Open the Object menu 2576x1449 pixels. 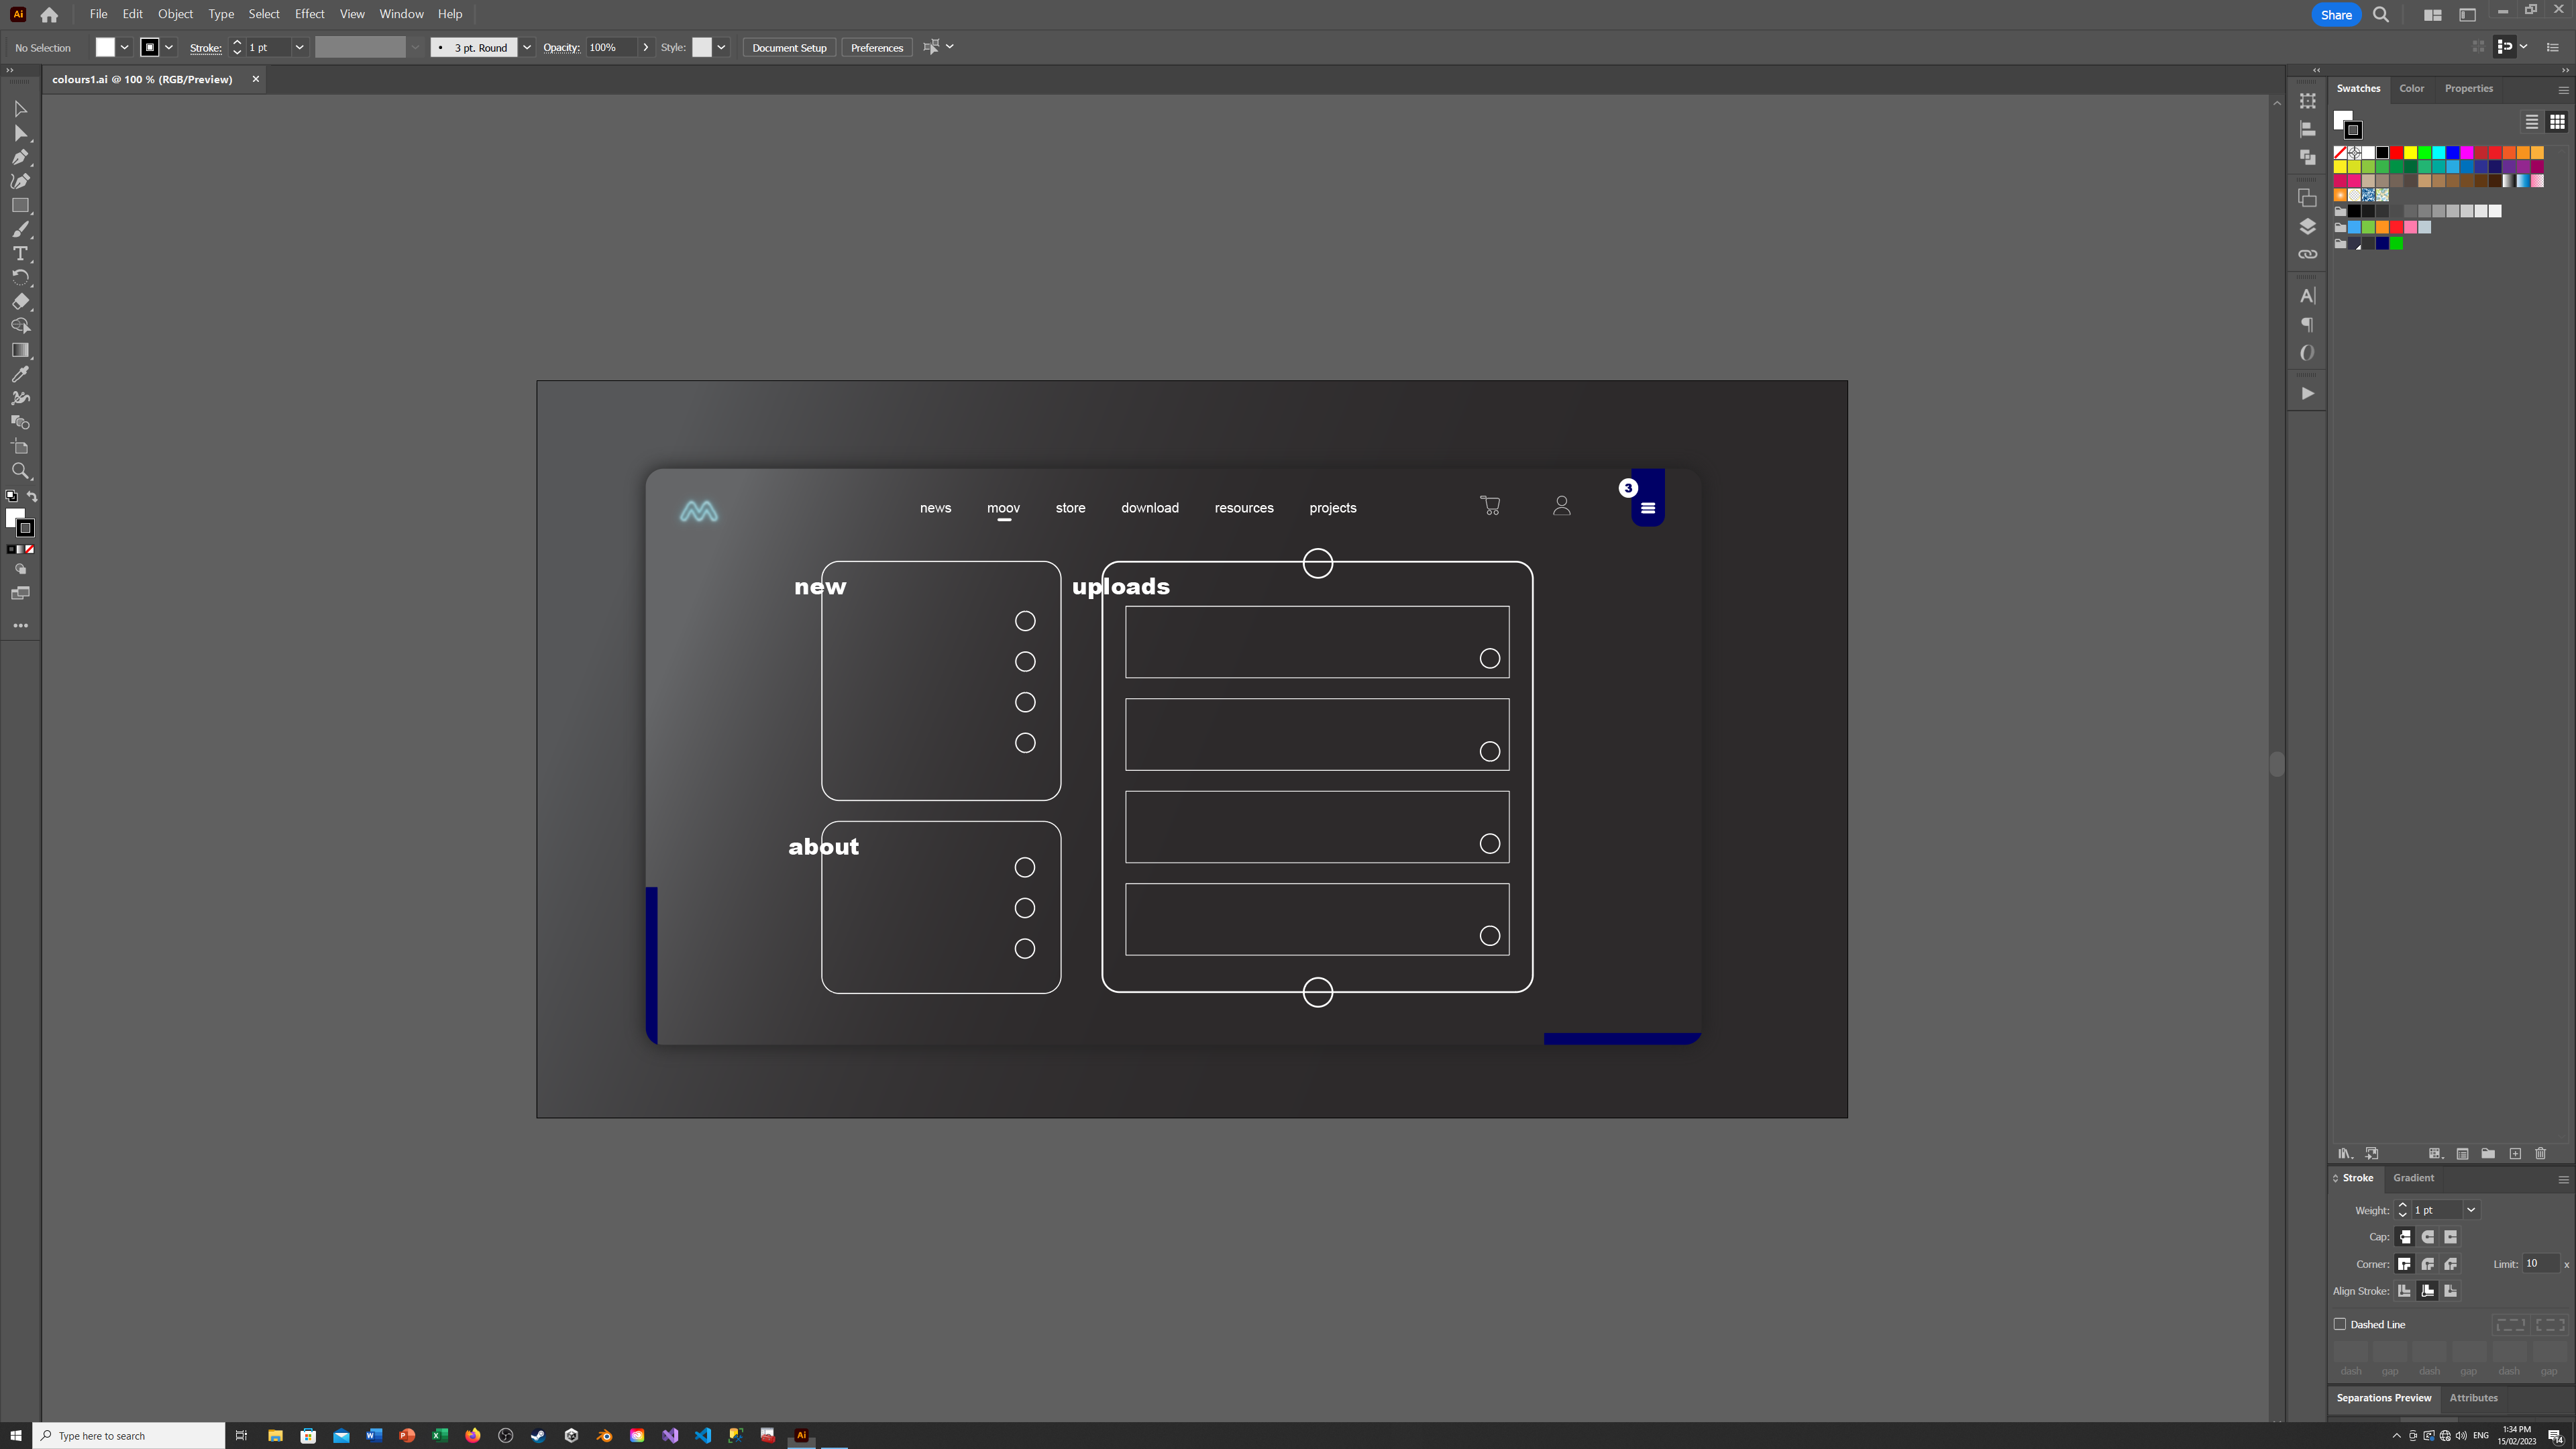[x=175, y=14]
